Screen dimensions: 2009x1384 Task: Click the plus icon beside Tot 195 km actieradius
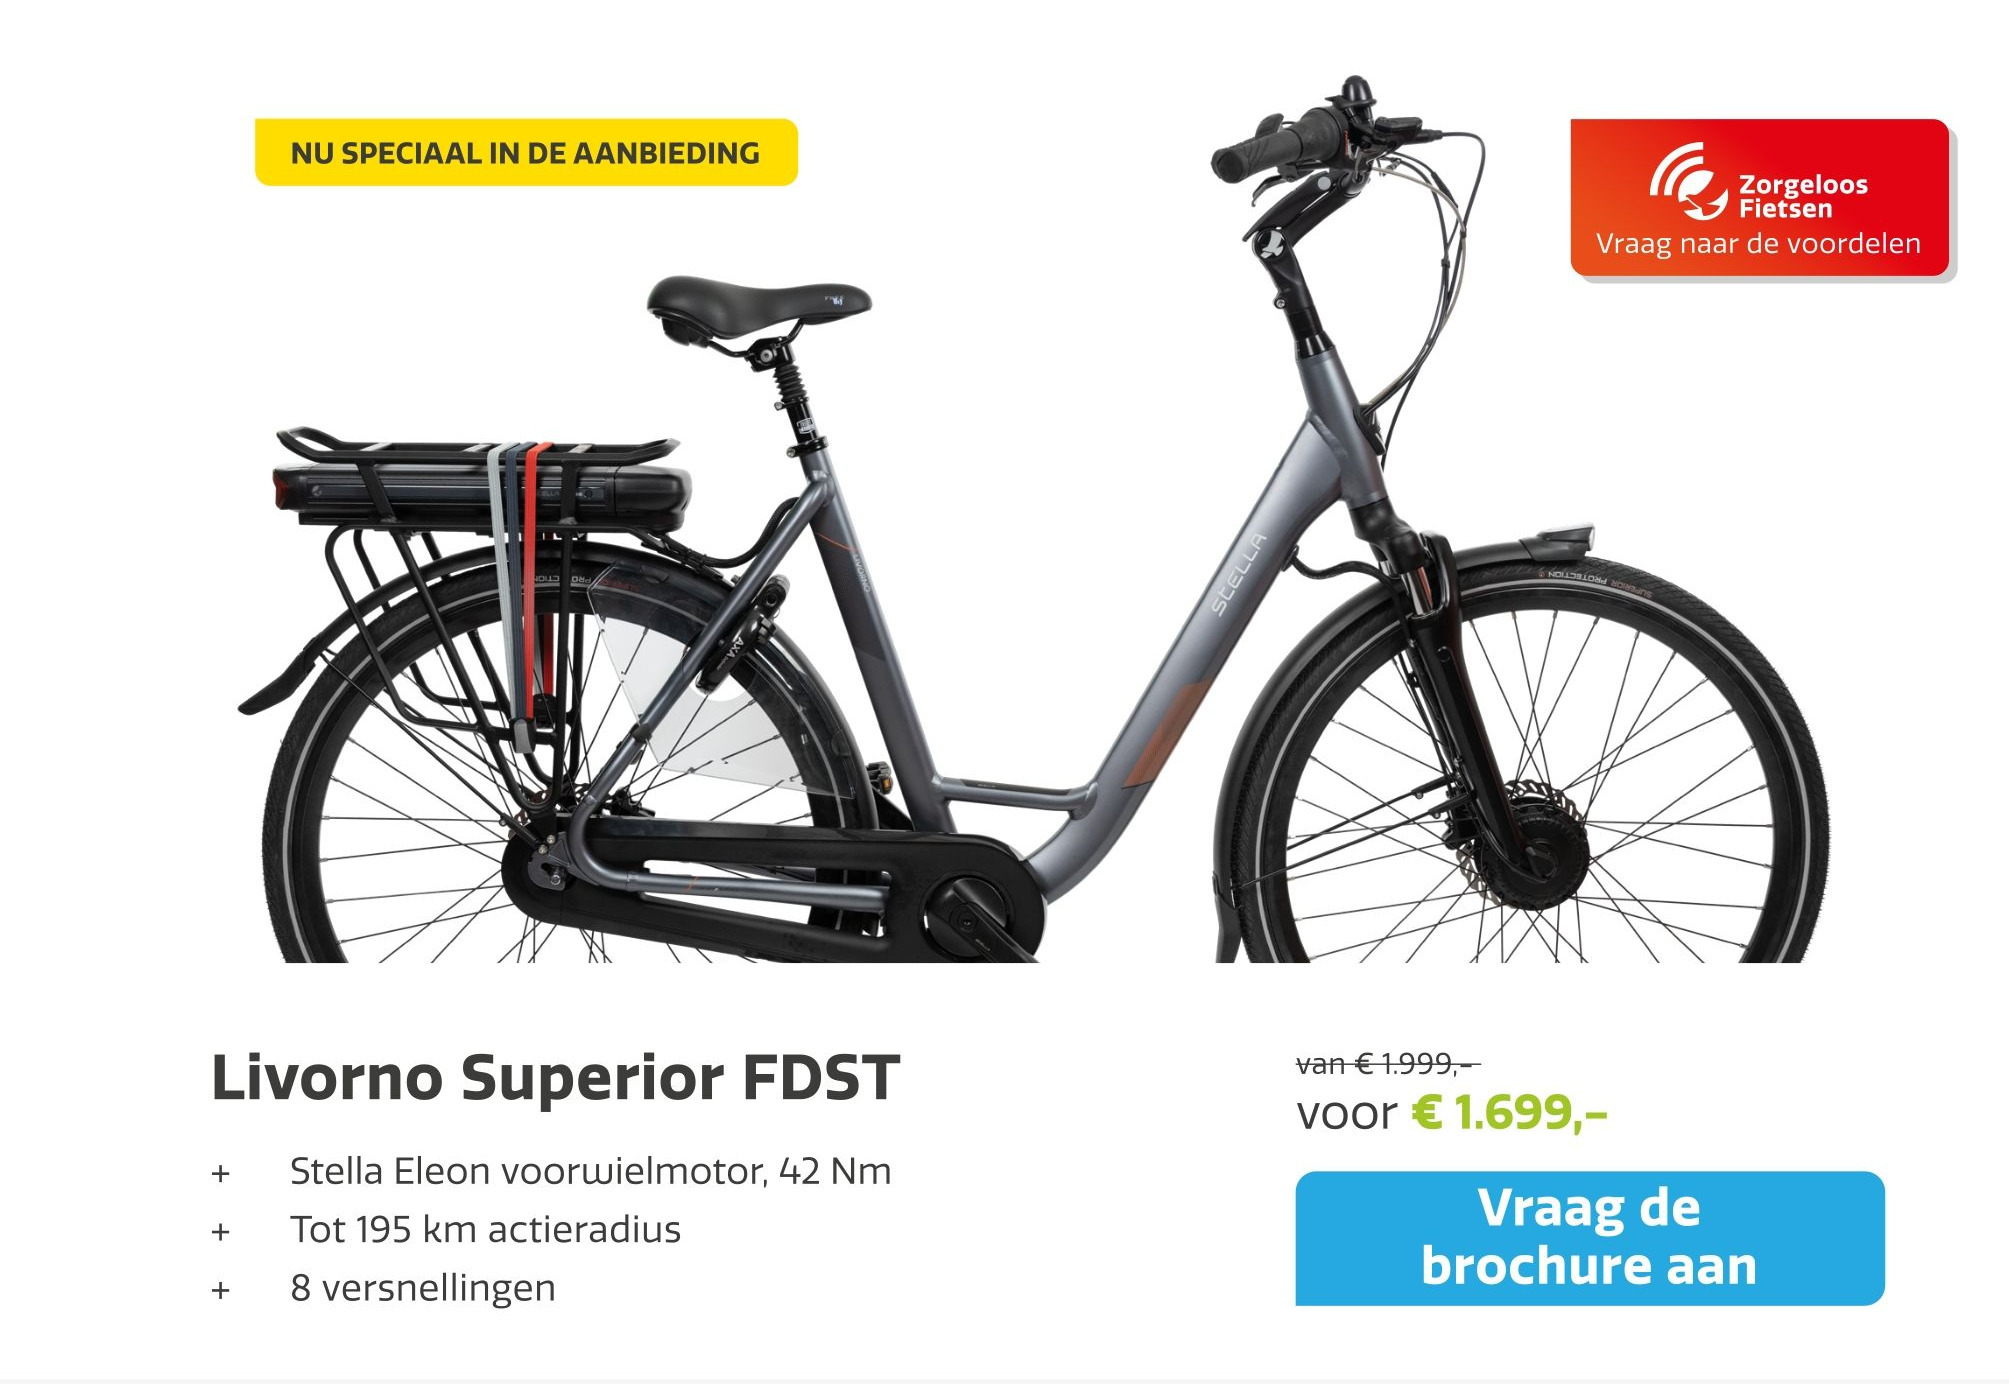click(x=221, y=1231)
